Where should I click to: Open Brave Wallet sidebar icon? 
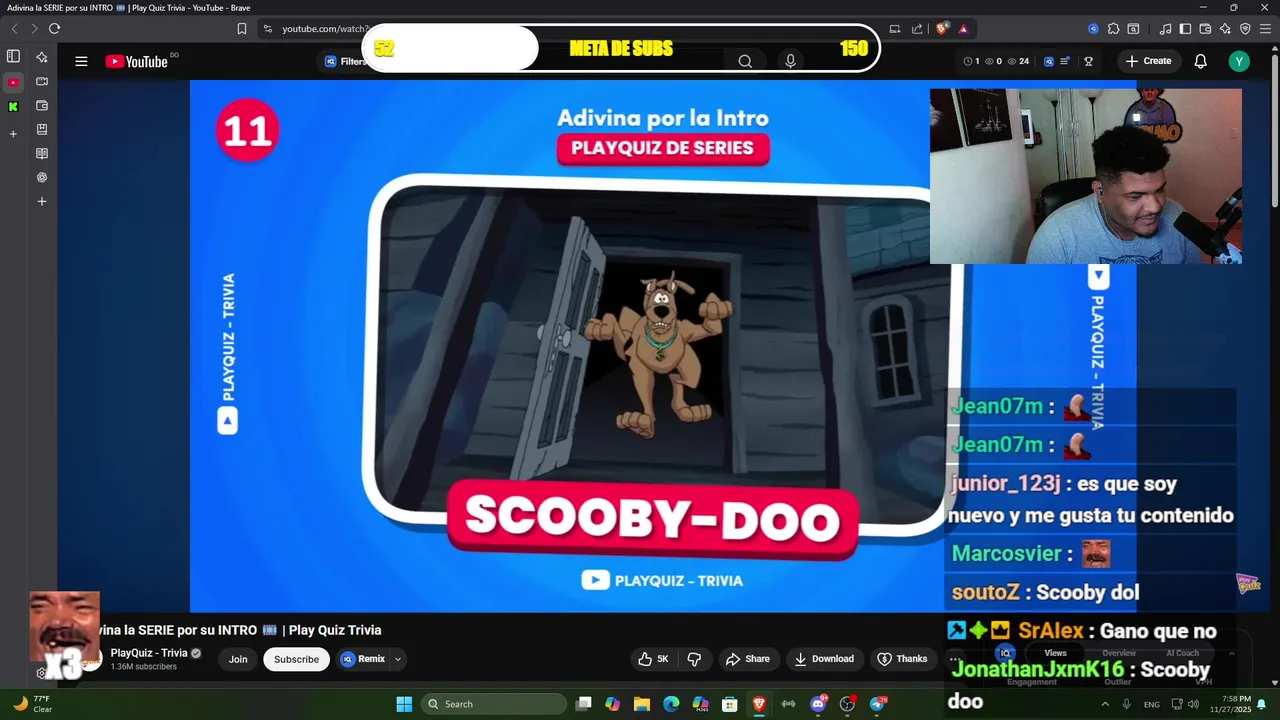[42, 106]
